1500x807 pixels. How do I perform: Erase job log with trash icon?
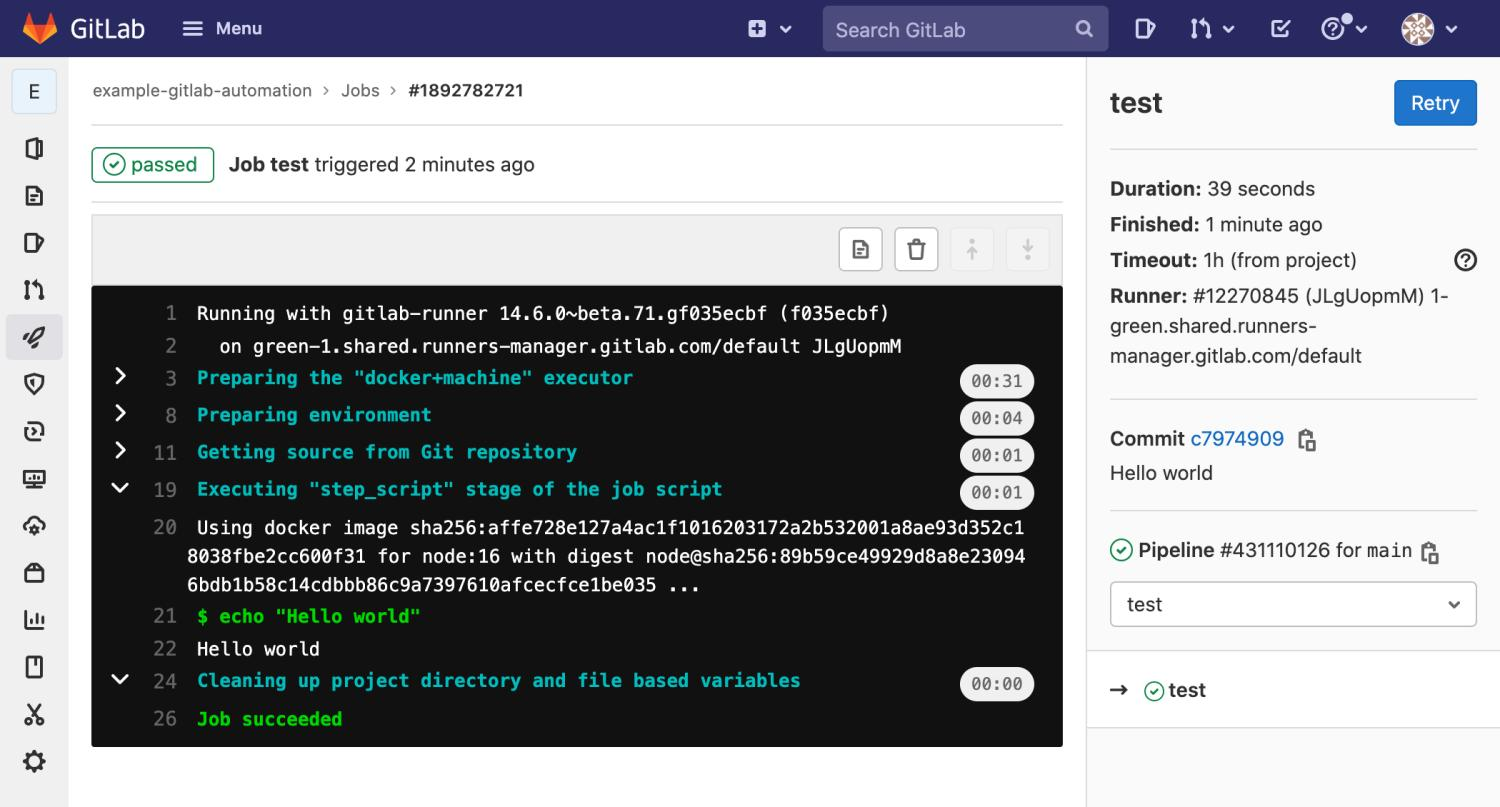point(916,249)
